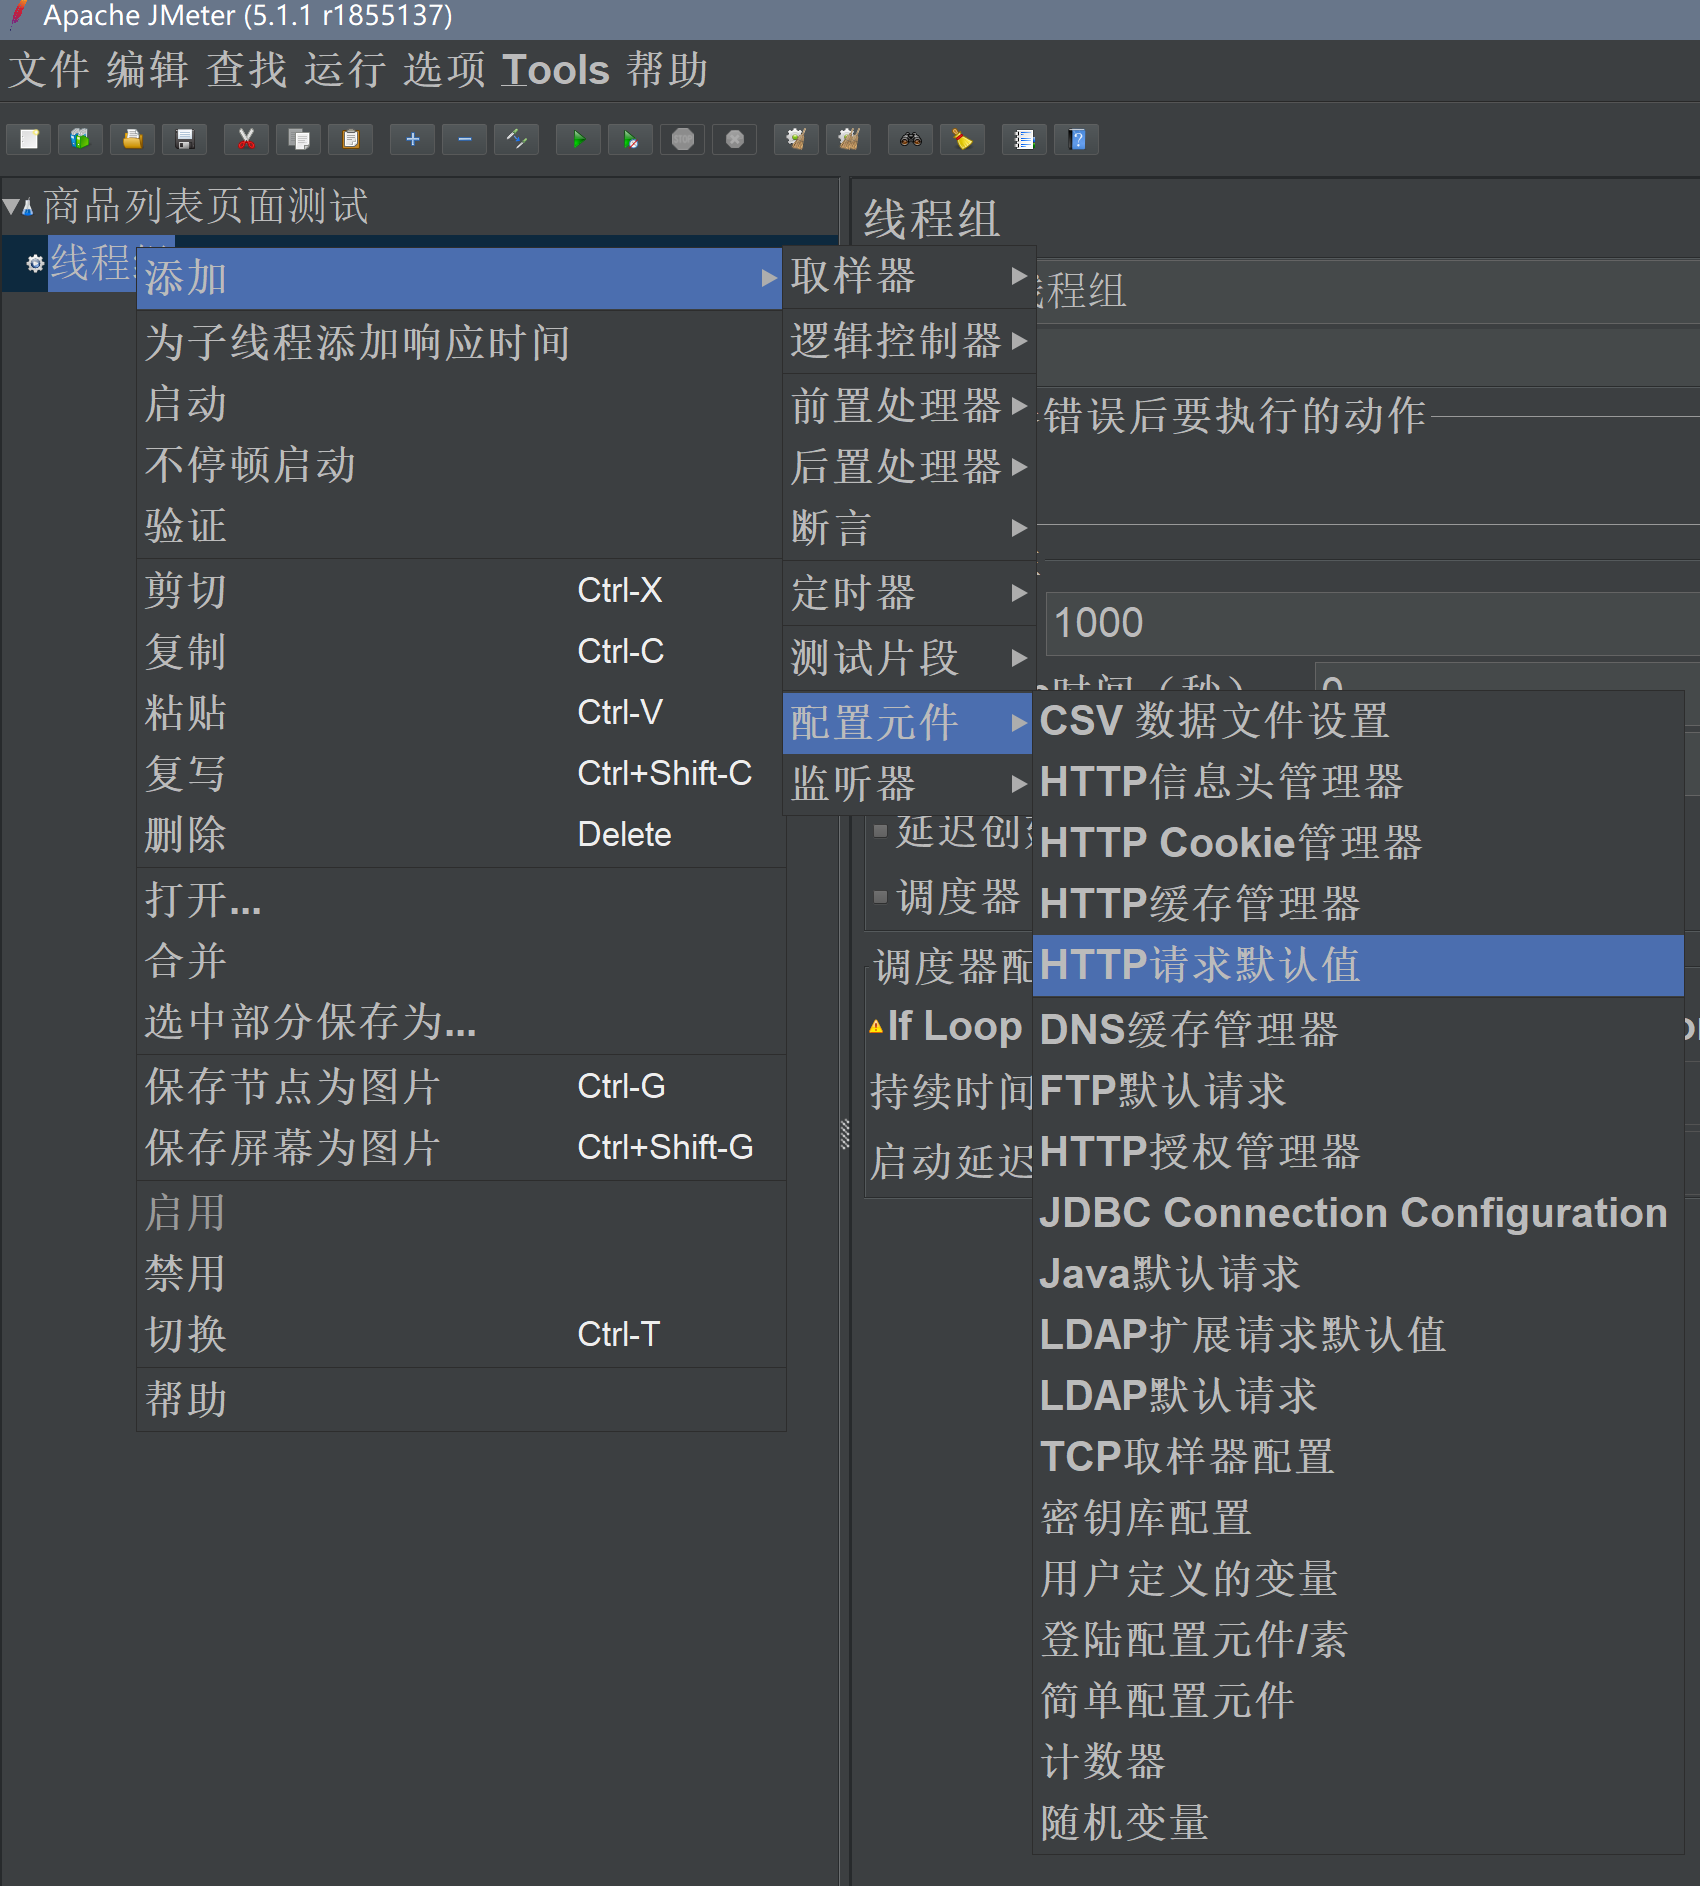Click Start no pauses icon

(x=630, y=139)
